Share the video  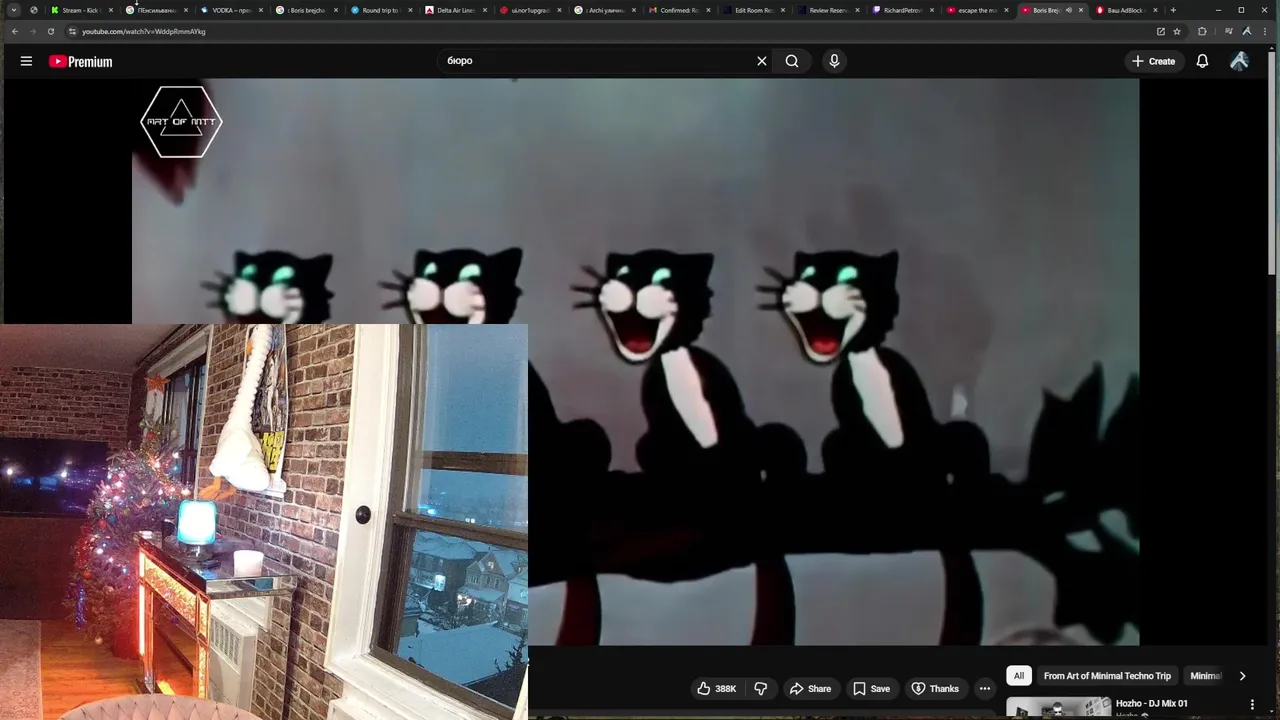click(x=810, y=689)
